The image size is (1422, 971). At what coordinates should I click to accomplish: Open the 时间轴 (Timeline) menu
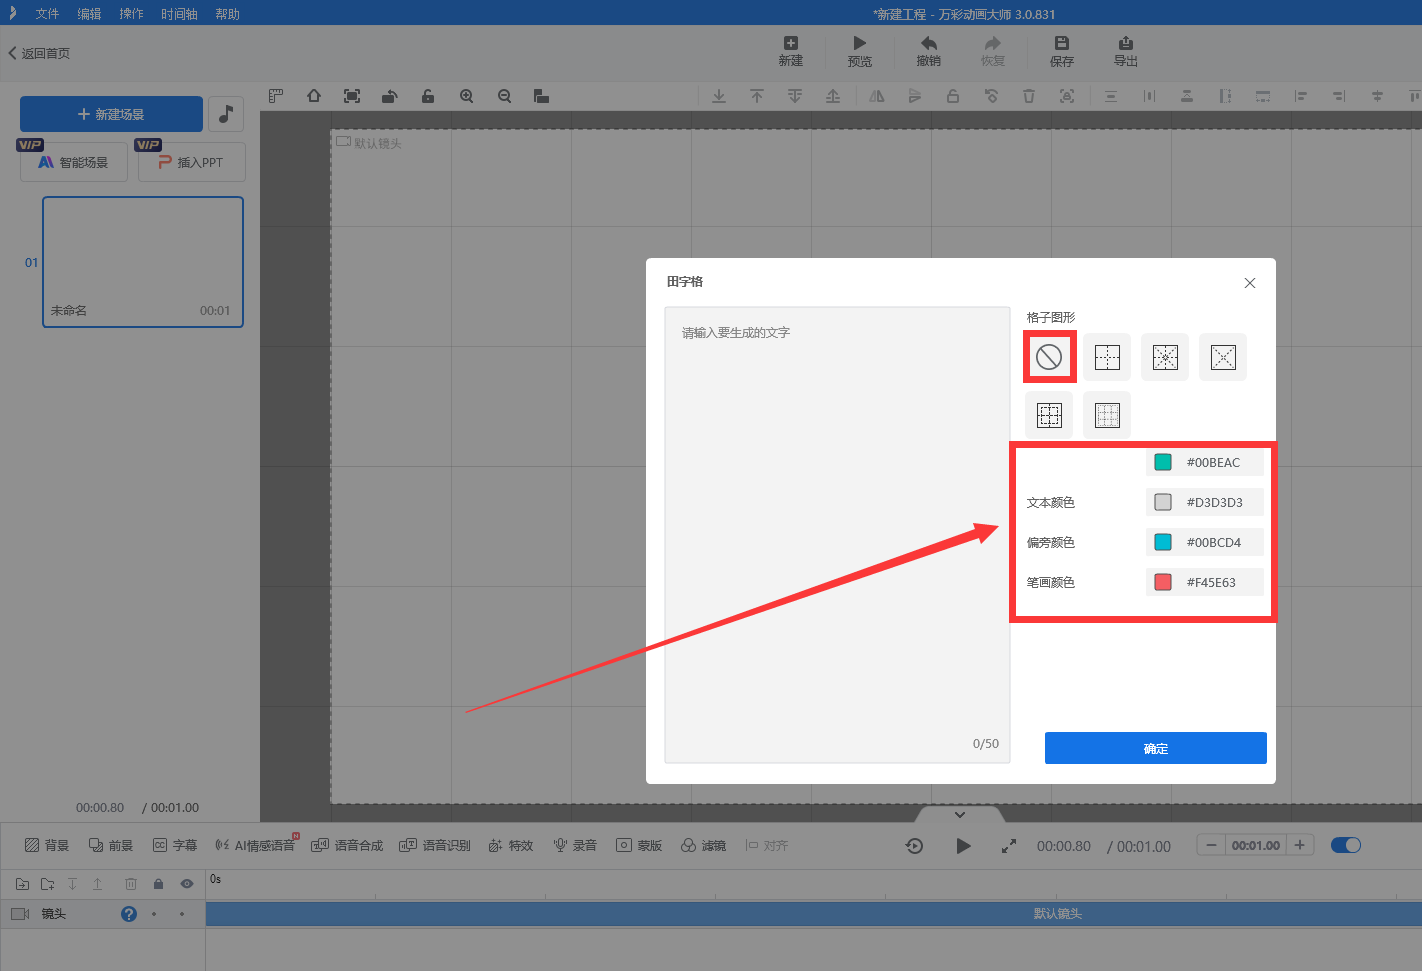coord(179,14)
